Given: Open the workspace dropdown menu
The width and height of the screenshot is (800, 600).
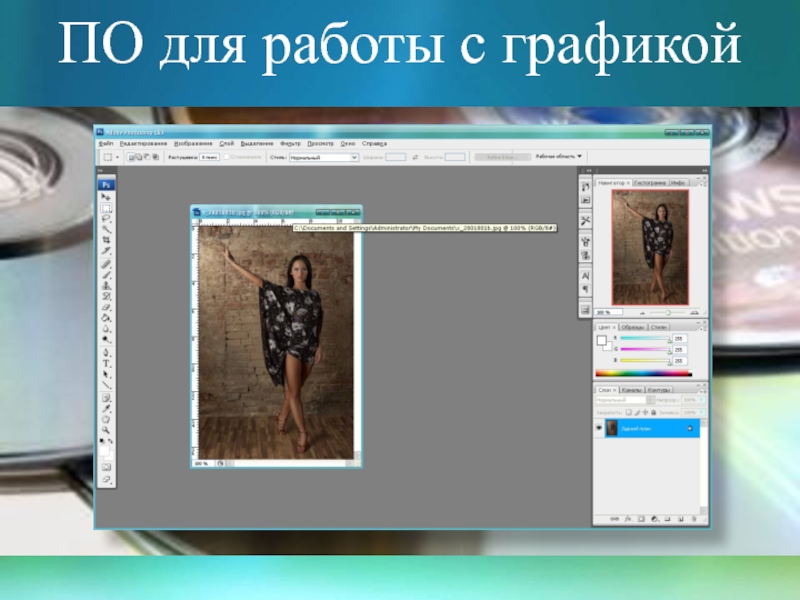Looking at the screenshot, I should pos(559,157).
